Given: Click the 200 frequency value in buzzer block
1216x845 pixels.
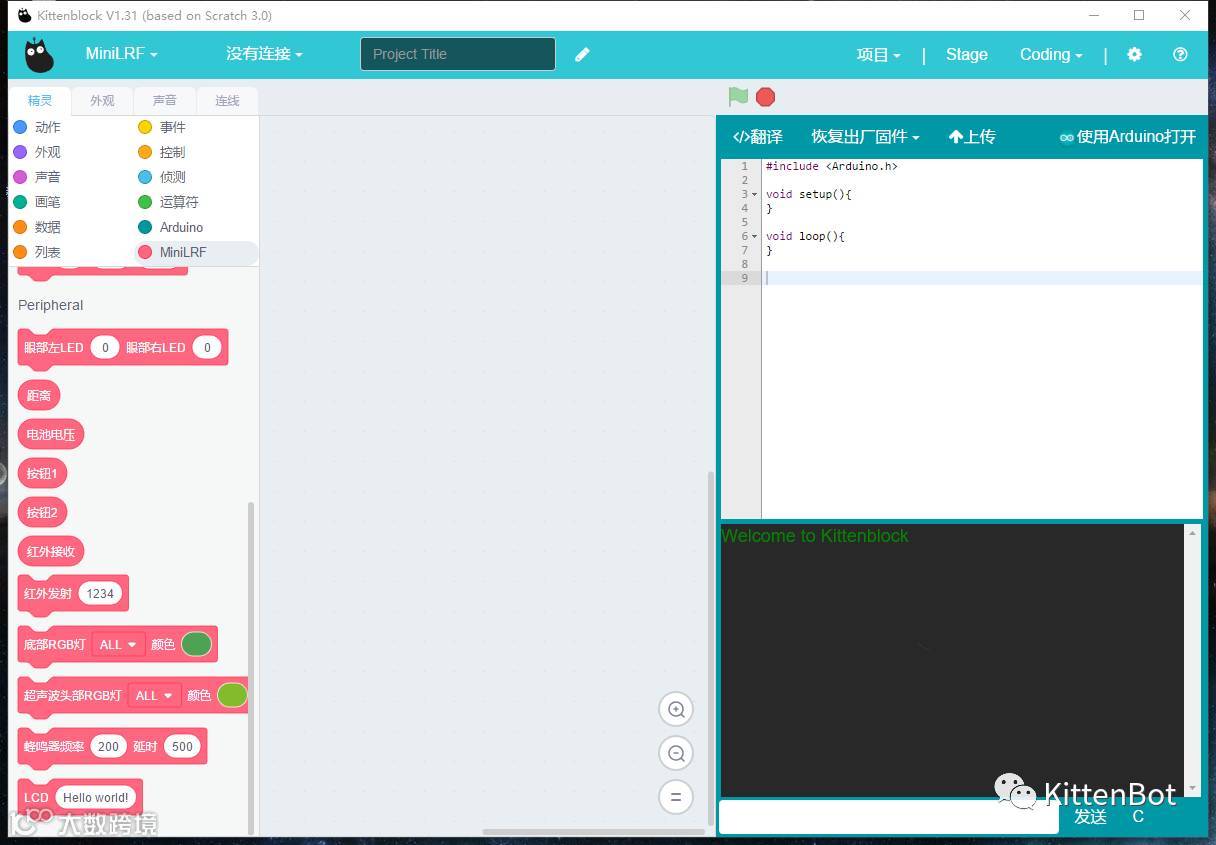Looking at the screenshot, I should point(108,746).
